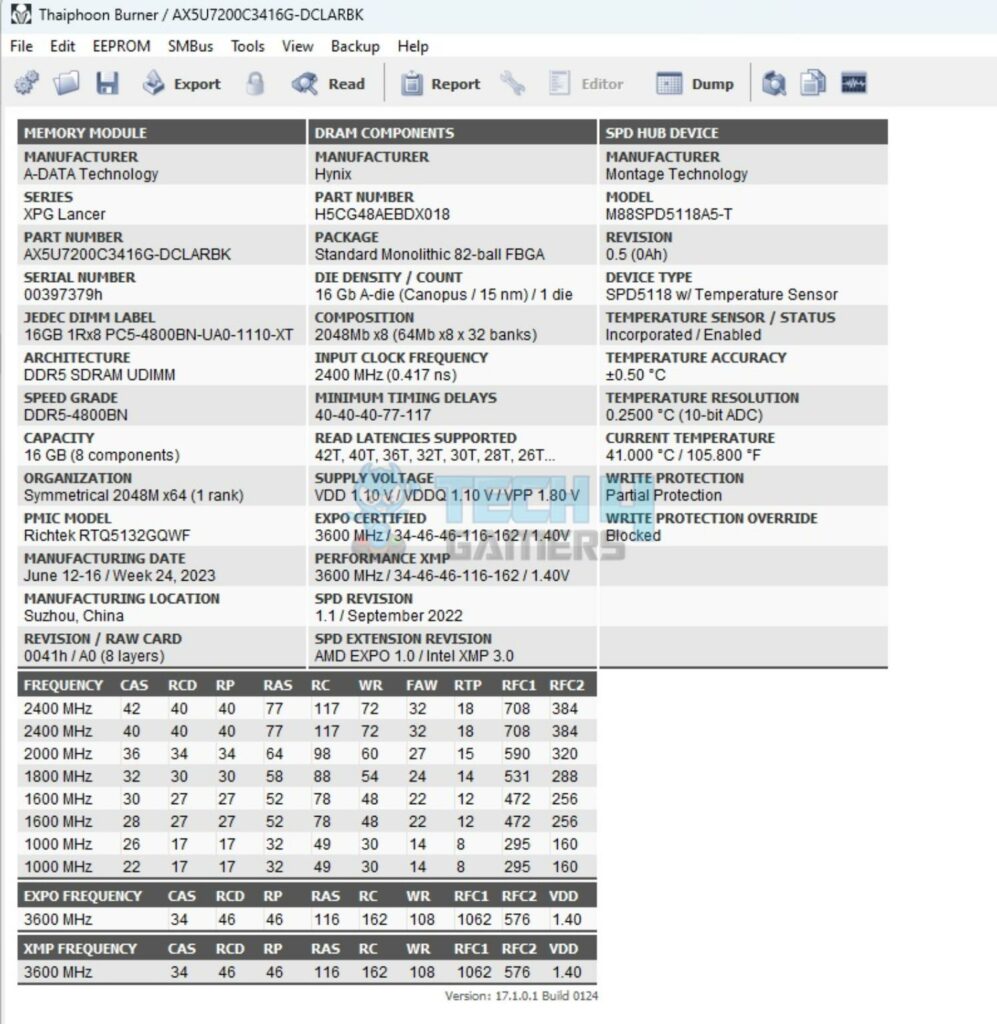The height and width of the screenshot is (1024, 997).
Task: Open the View menu
Action: 298,46
